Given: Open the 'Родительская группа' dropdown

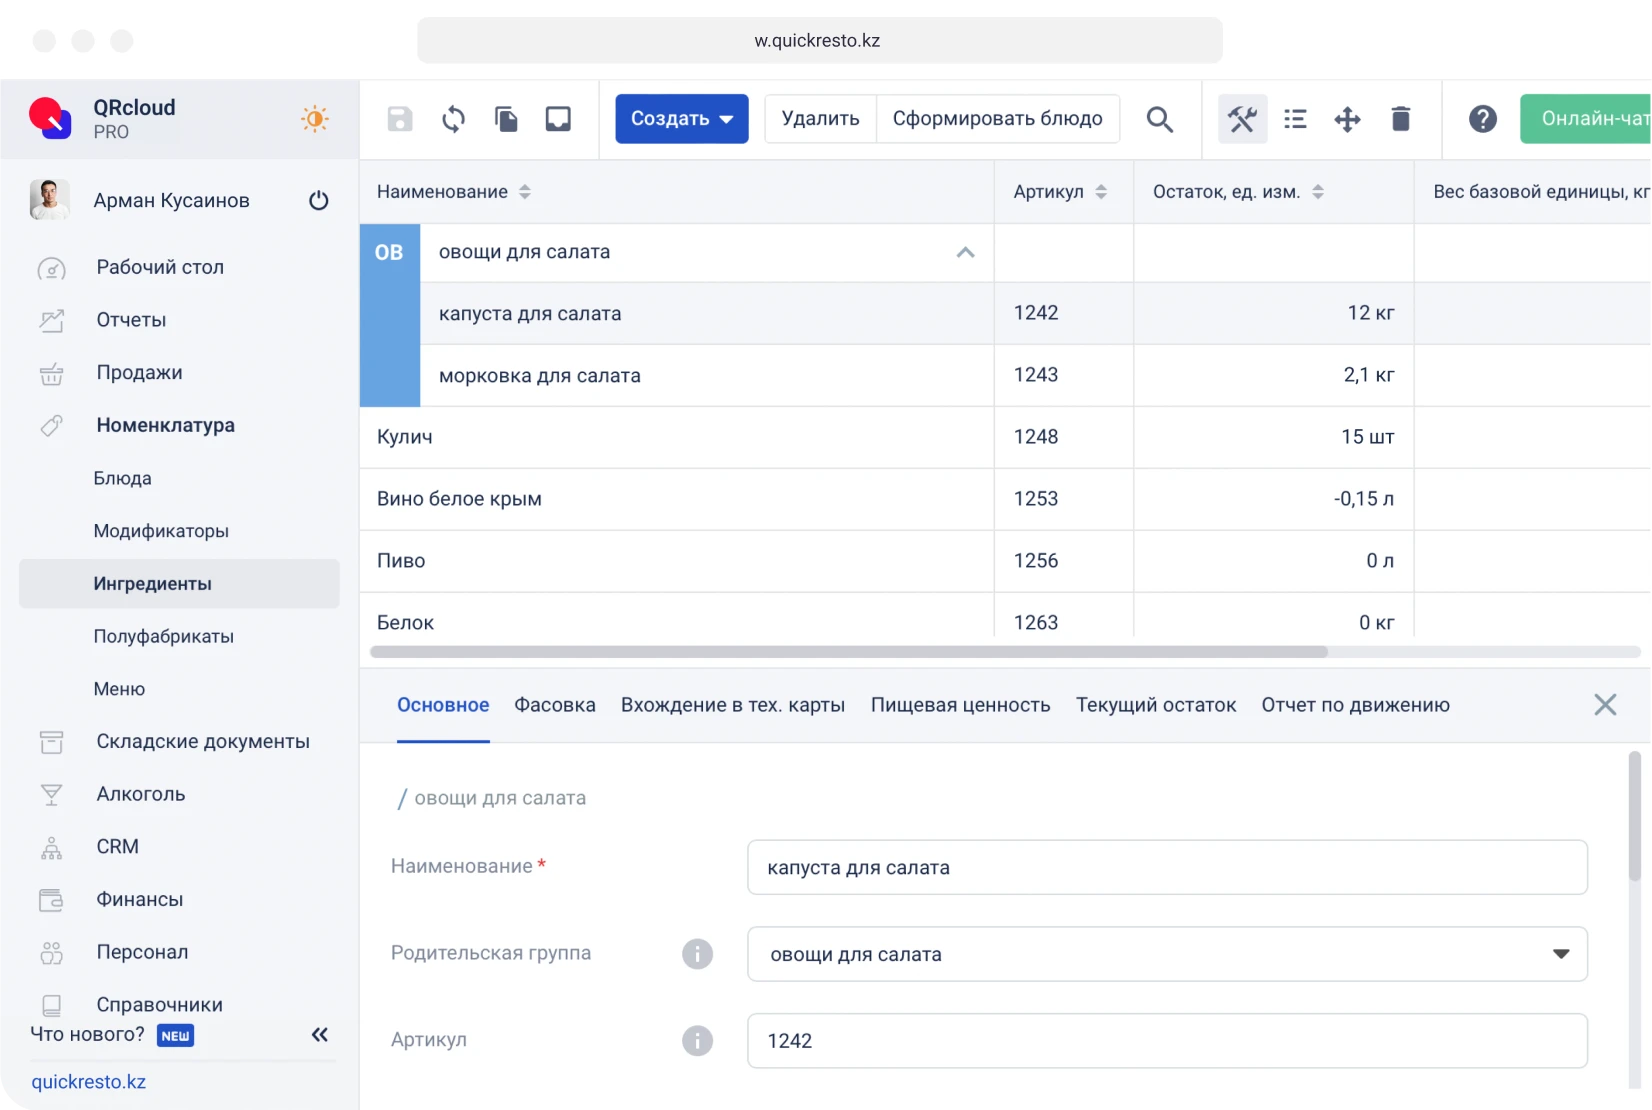Looking at the screenshot, I should point(1561,954).
